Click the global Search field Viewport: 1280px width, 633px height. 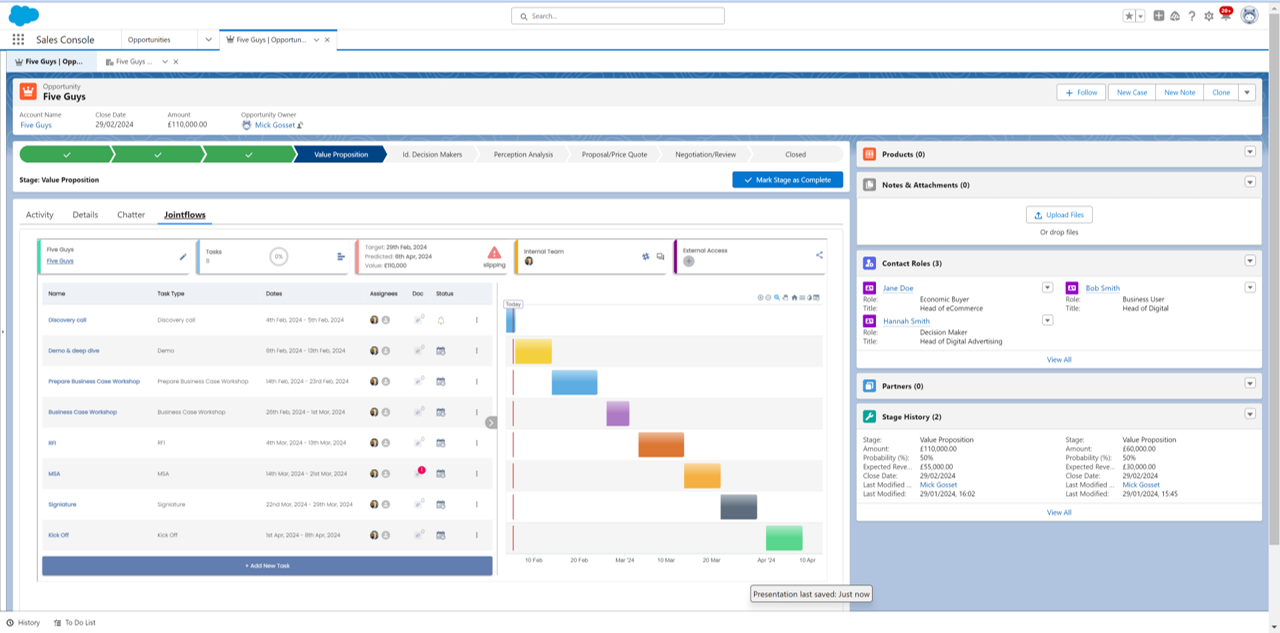[617, 16]
